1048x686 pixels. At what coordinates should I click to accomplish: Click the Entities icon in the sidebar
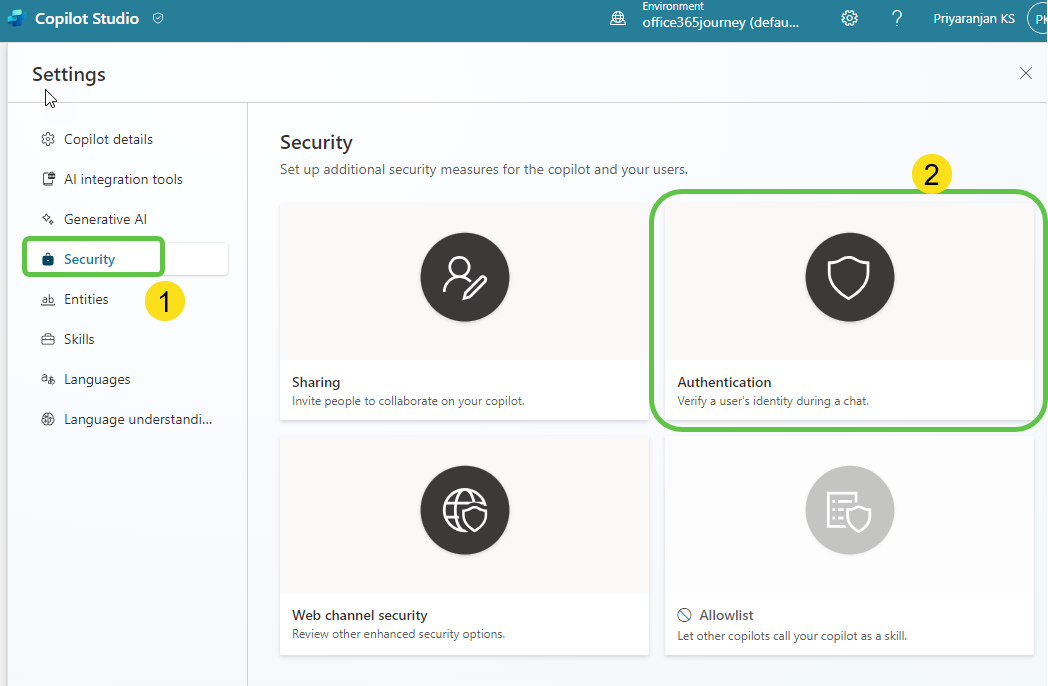46,298
